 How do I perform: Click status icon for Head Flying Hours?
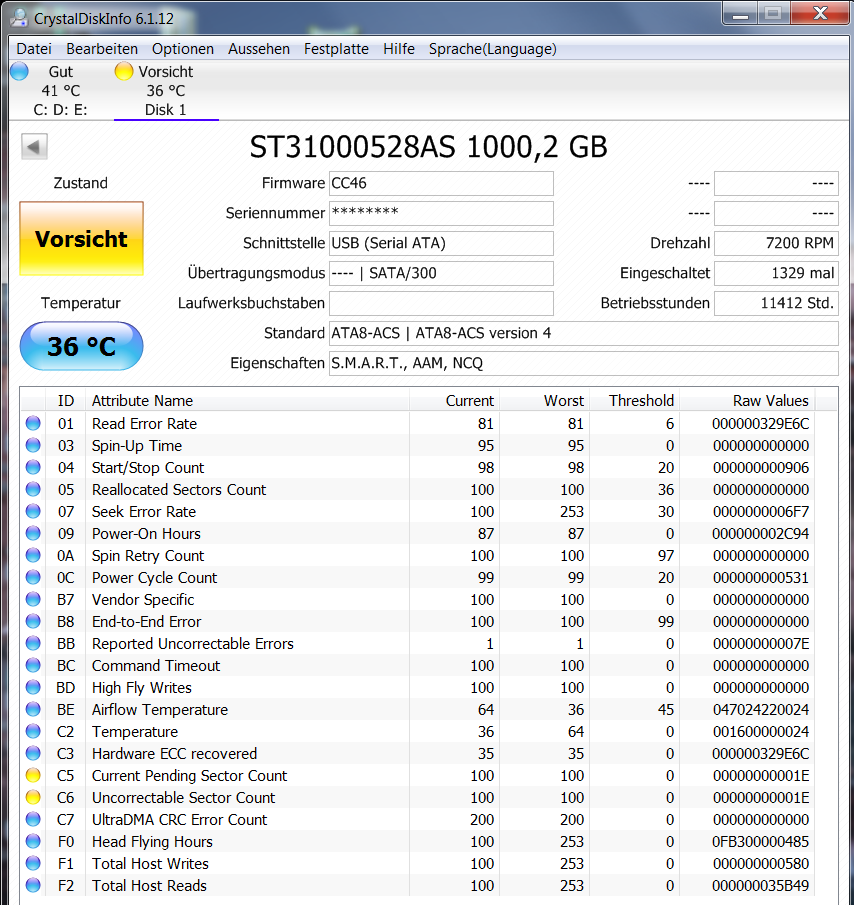[x=33, y=841]
